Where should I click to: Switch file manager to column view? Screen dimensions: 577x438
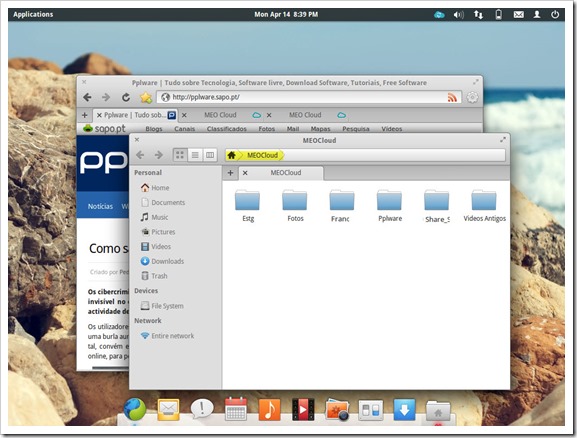click(210, 155)
